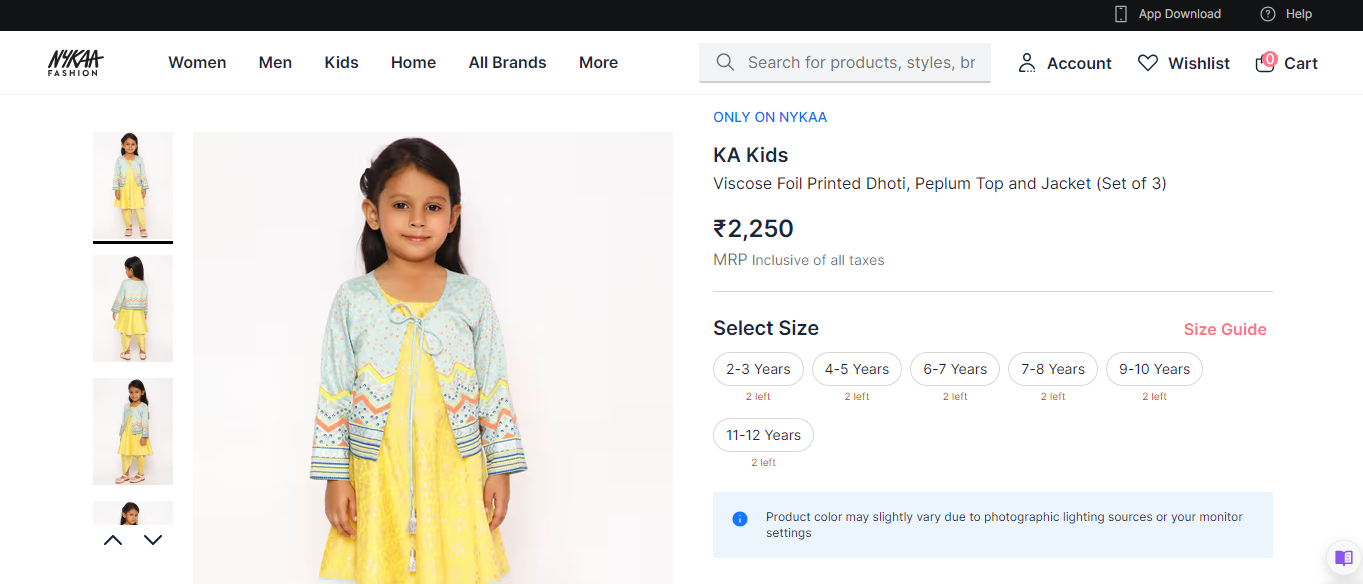Click the search magnifier icon
Image resolution: width=1363 pixels, height=584 pixels.
(726, 63)
